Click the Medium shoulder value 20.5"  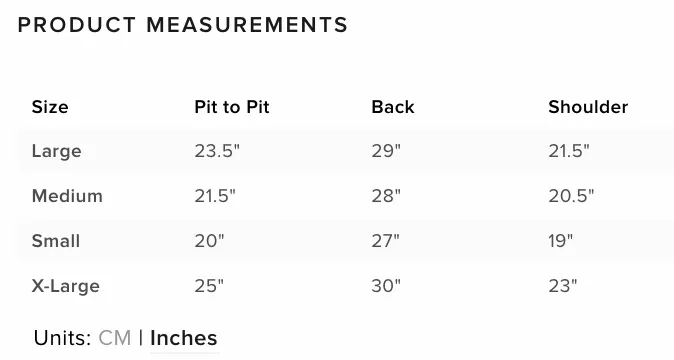tap(571, 196)
